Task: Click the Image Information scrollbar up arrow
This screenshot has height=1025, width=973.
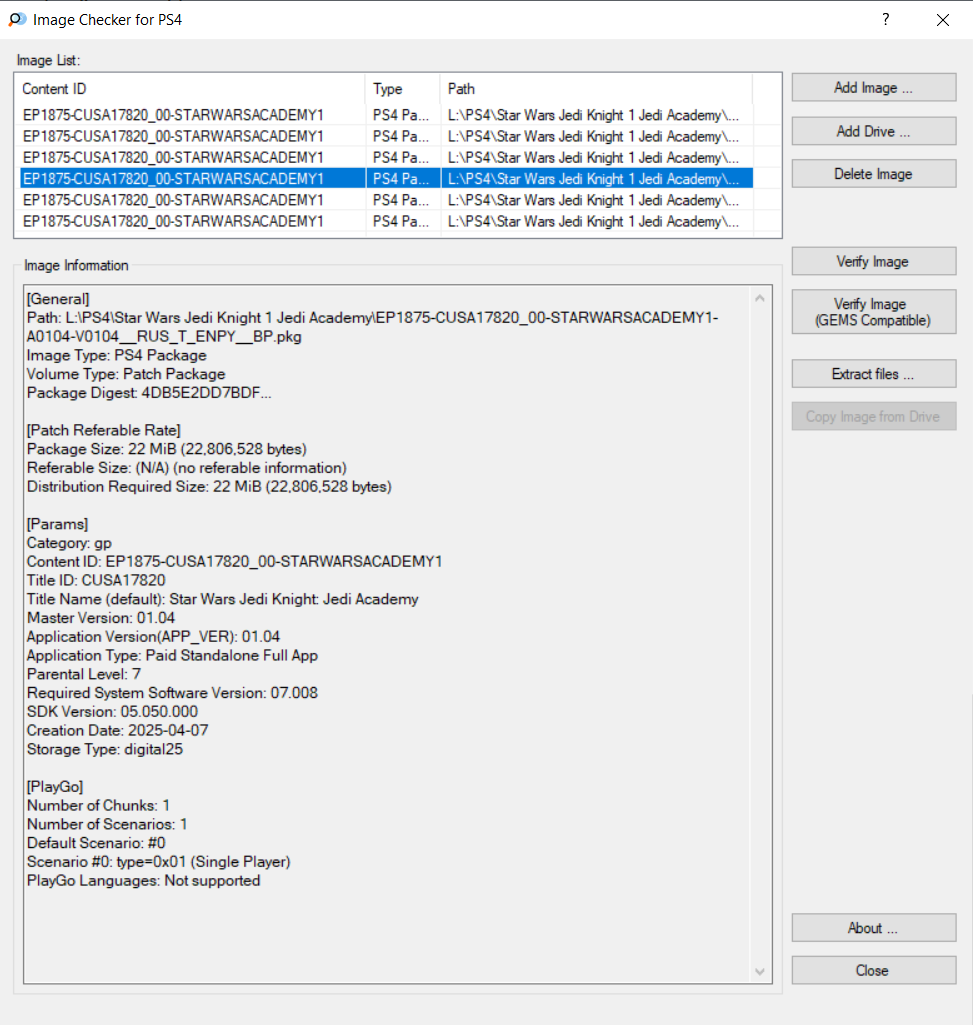Action: pos(759,298)
